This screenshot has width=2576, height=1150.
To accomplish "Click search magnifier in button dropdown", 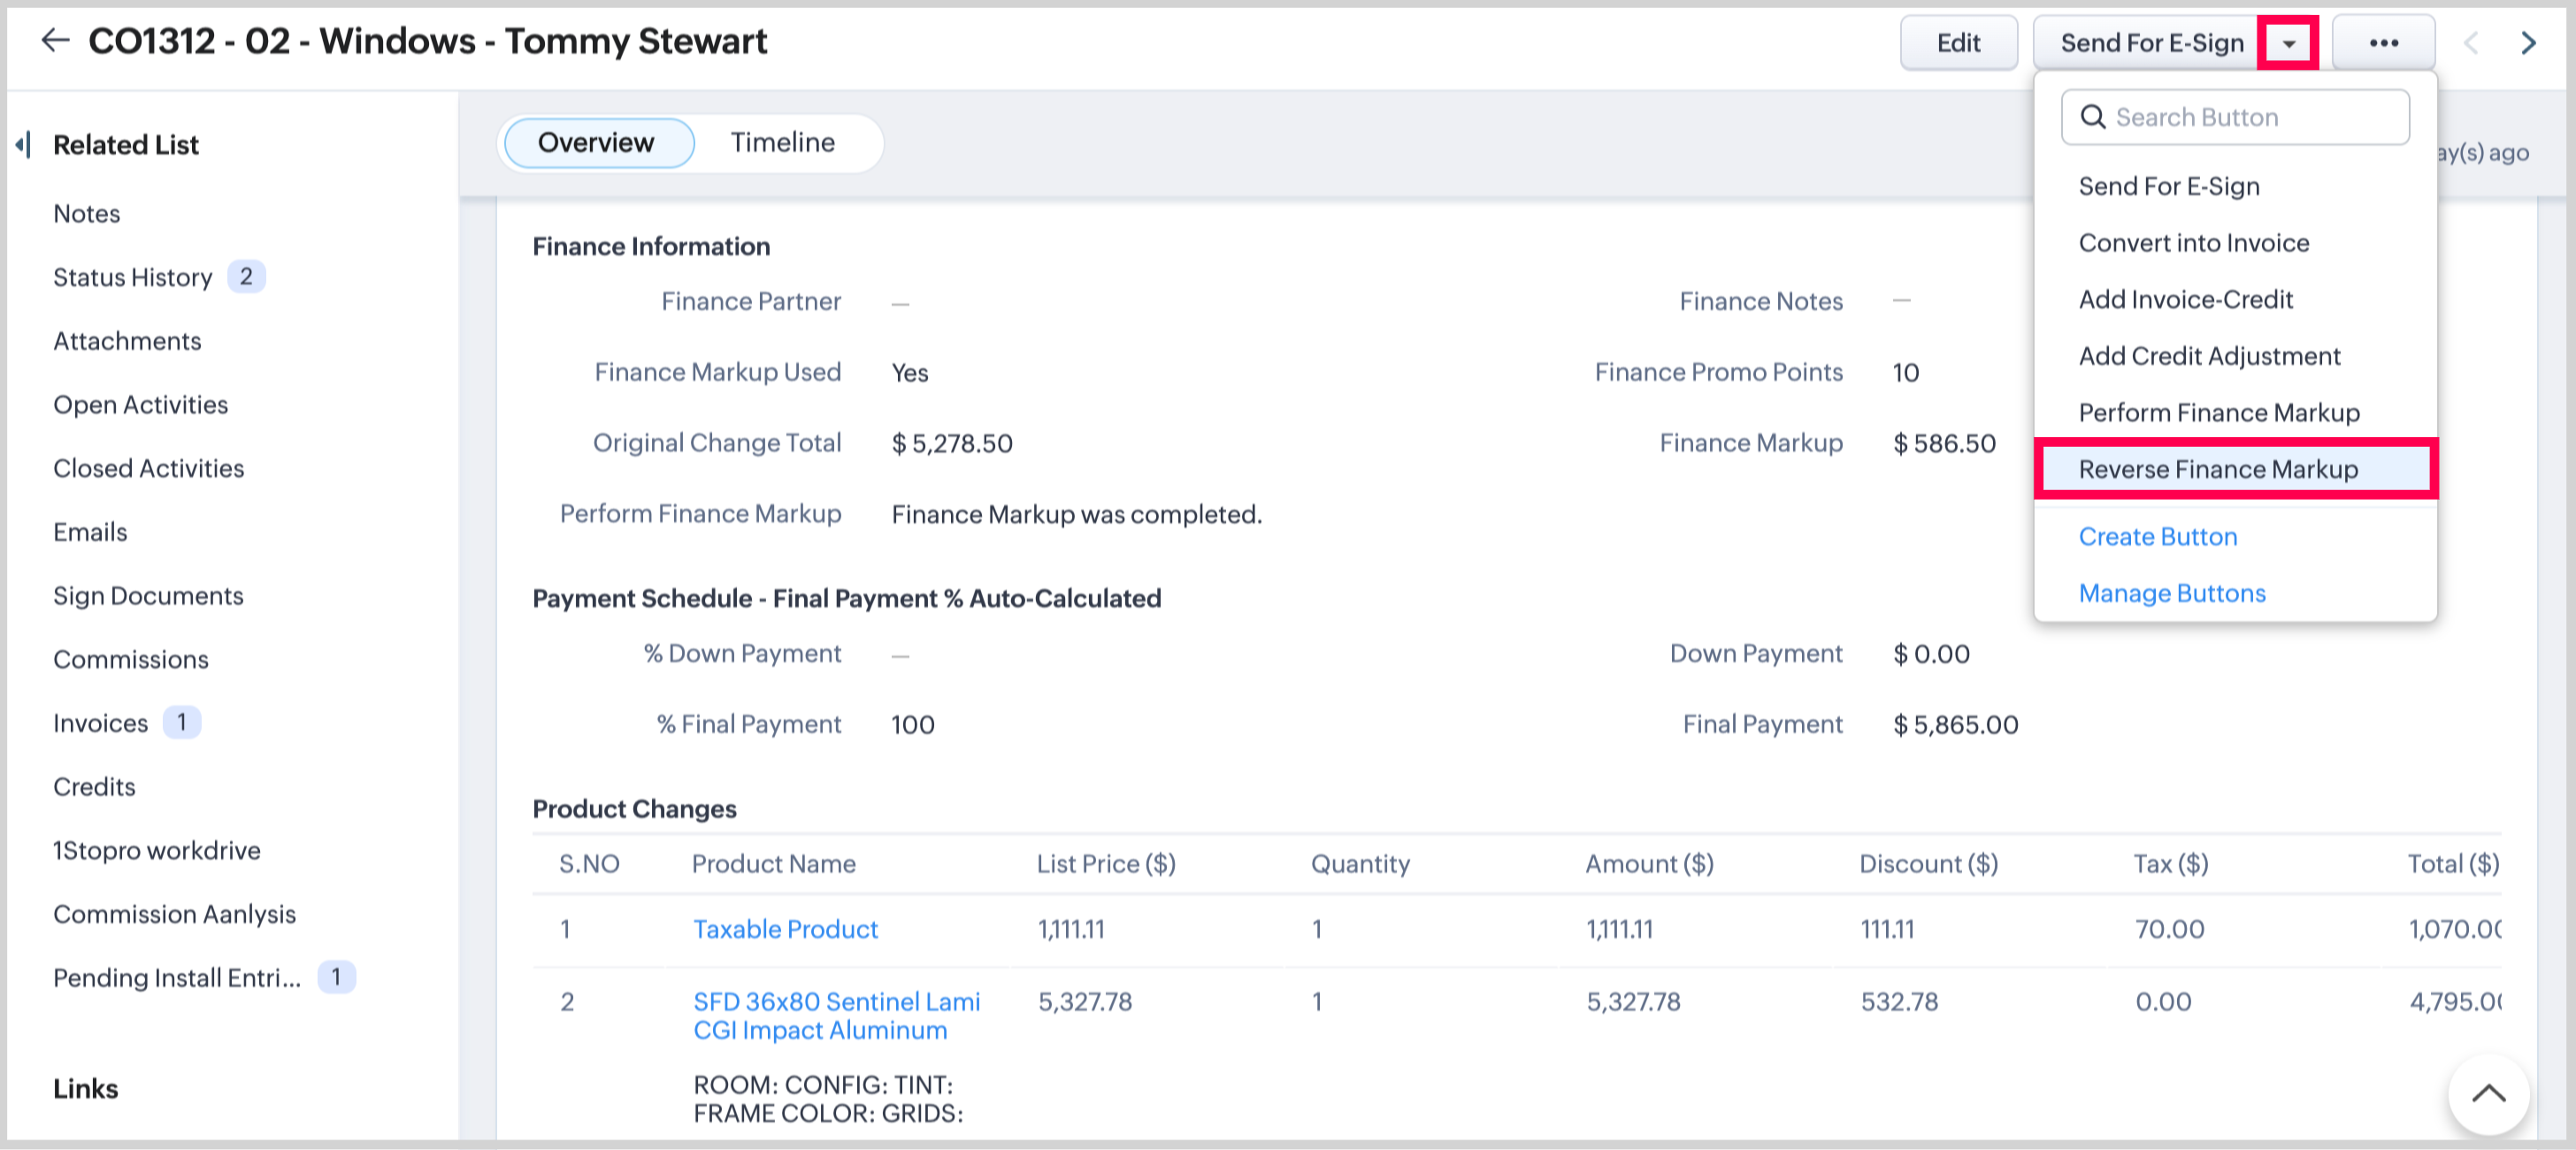I will coord(2092,117).
